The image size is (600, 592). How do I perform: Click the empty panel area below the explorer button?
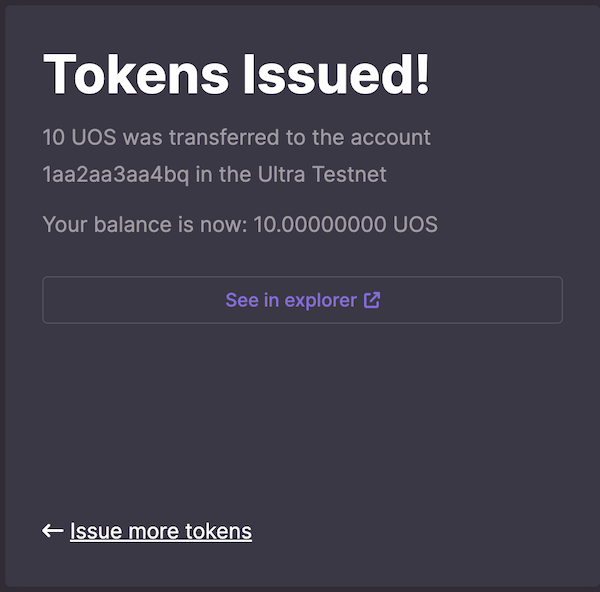(x=302, y=413)
